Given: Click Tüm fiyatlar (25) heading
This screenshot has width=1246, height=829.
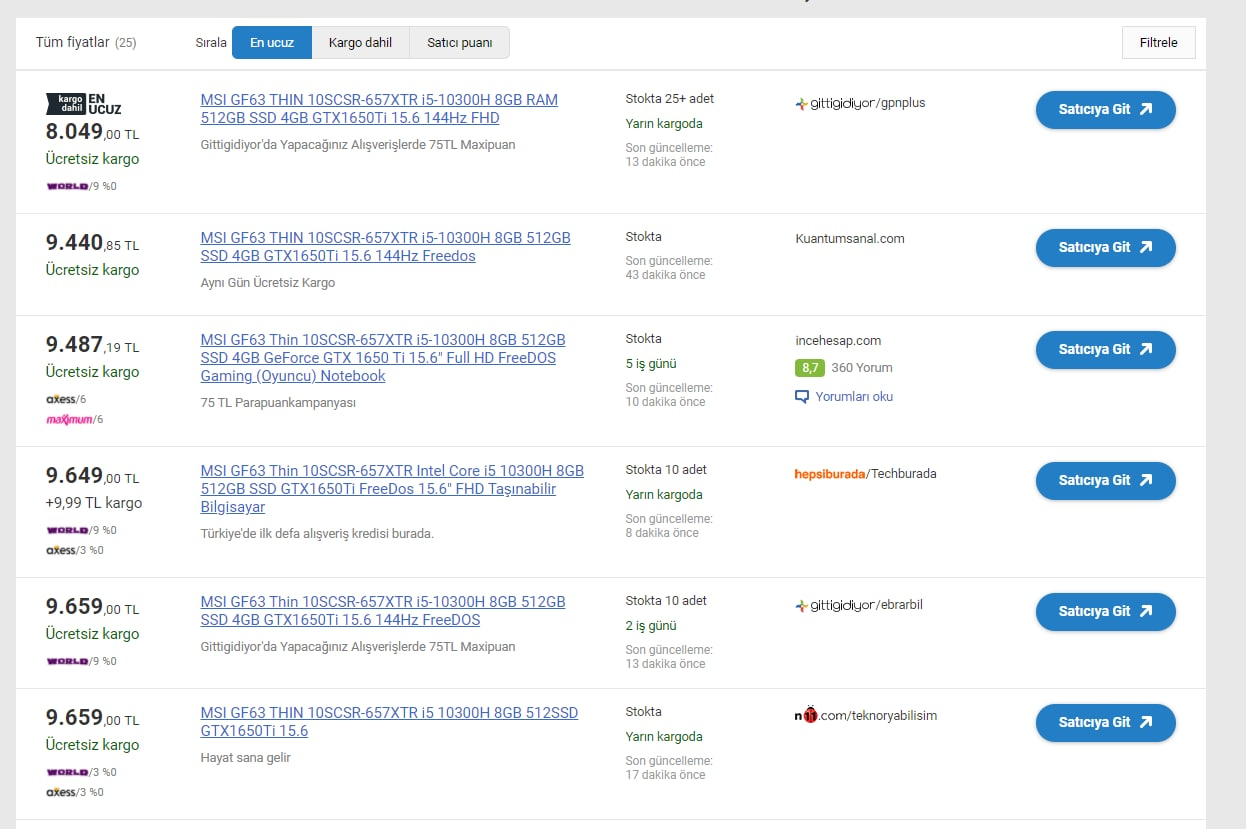Looking at the screenshot, I should [86, 43].
